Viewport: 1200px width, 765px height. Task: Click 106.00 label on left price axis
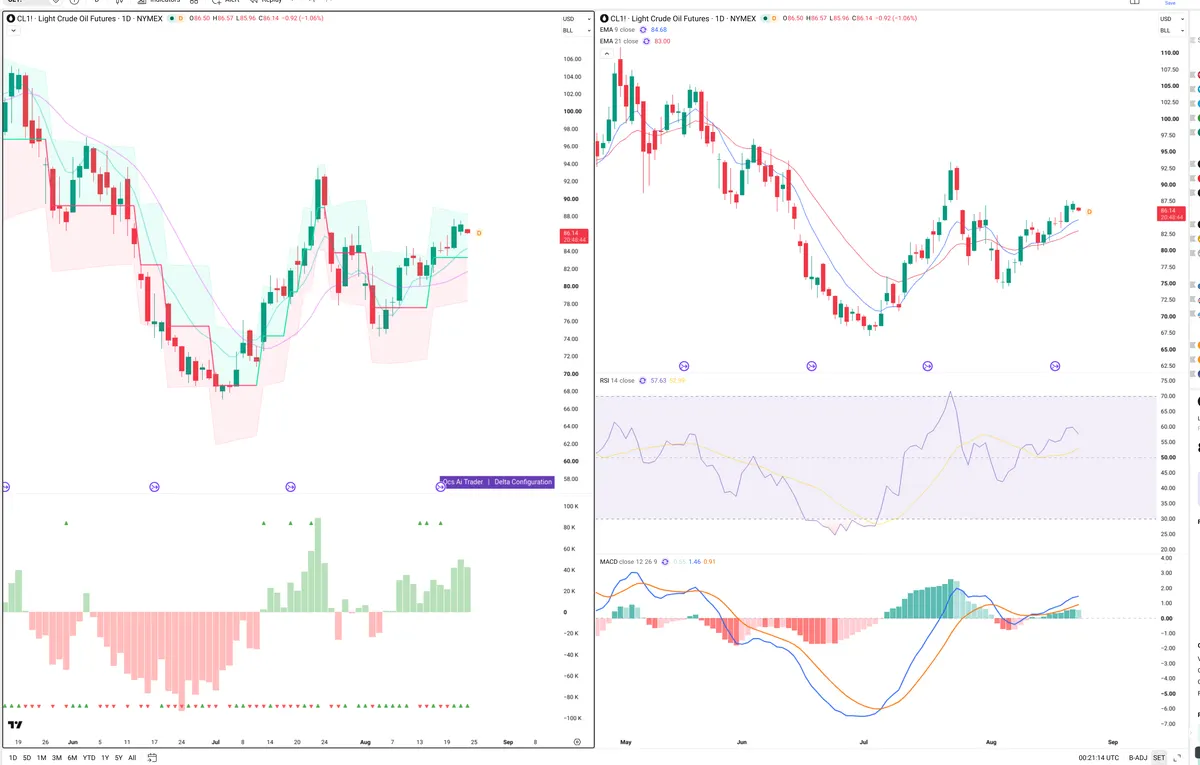pyautogui.click(x=572, y=59)
